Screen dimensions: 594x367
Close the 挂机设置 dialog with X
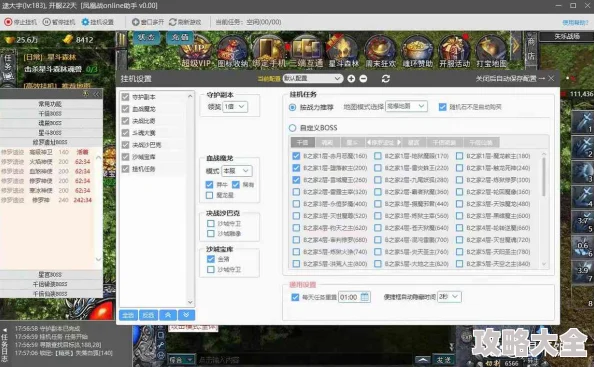tap(551, 78)
